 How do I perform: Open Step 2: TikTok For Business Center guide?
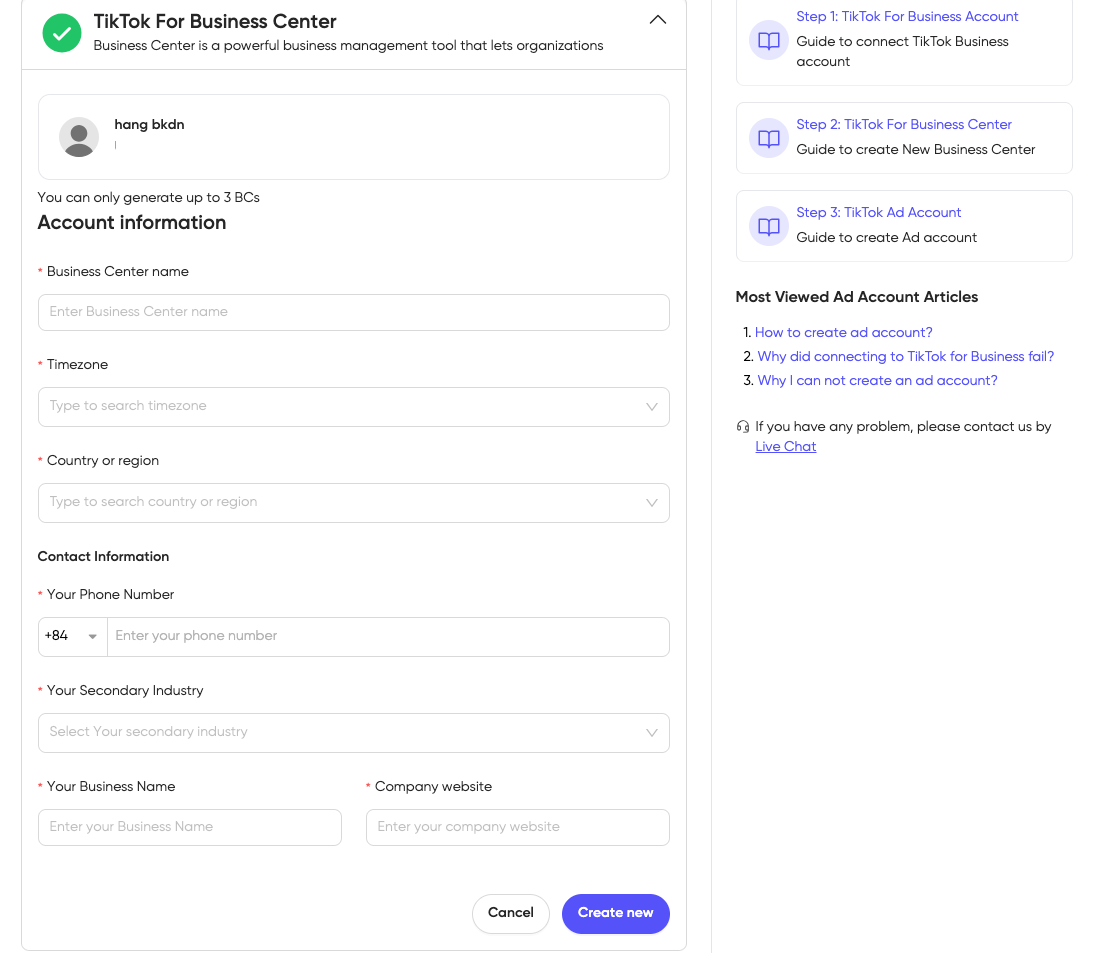904,124
